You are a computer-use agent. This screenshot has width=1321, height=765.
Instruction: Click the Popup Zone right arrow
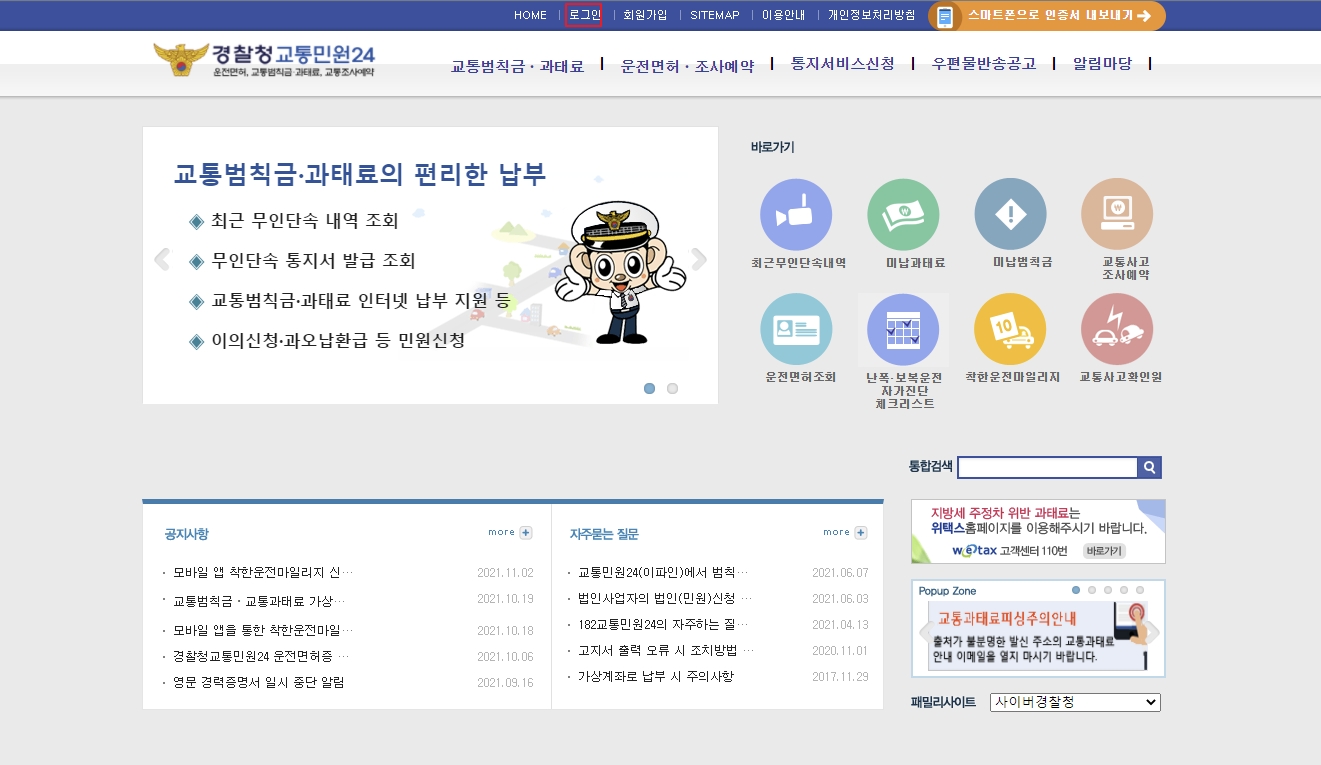(1151, 633)
